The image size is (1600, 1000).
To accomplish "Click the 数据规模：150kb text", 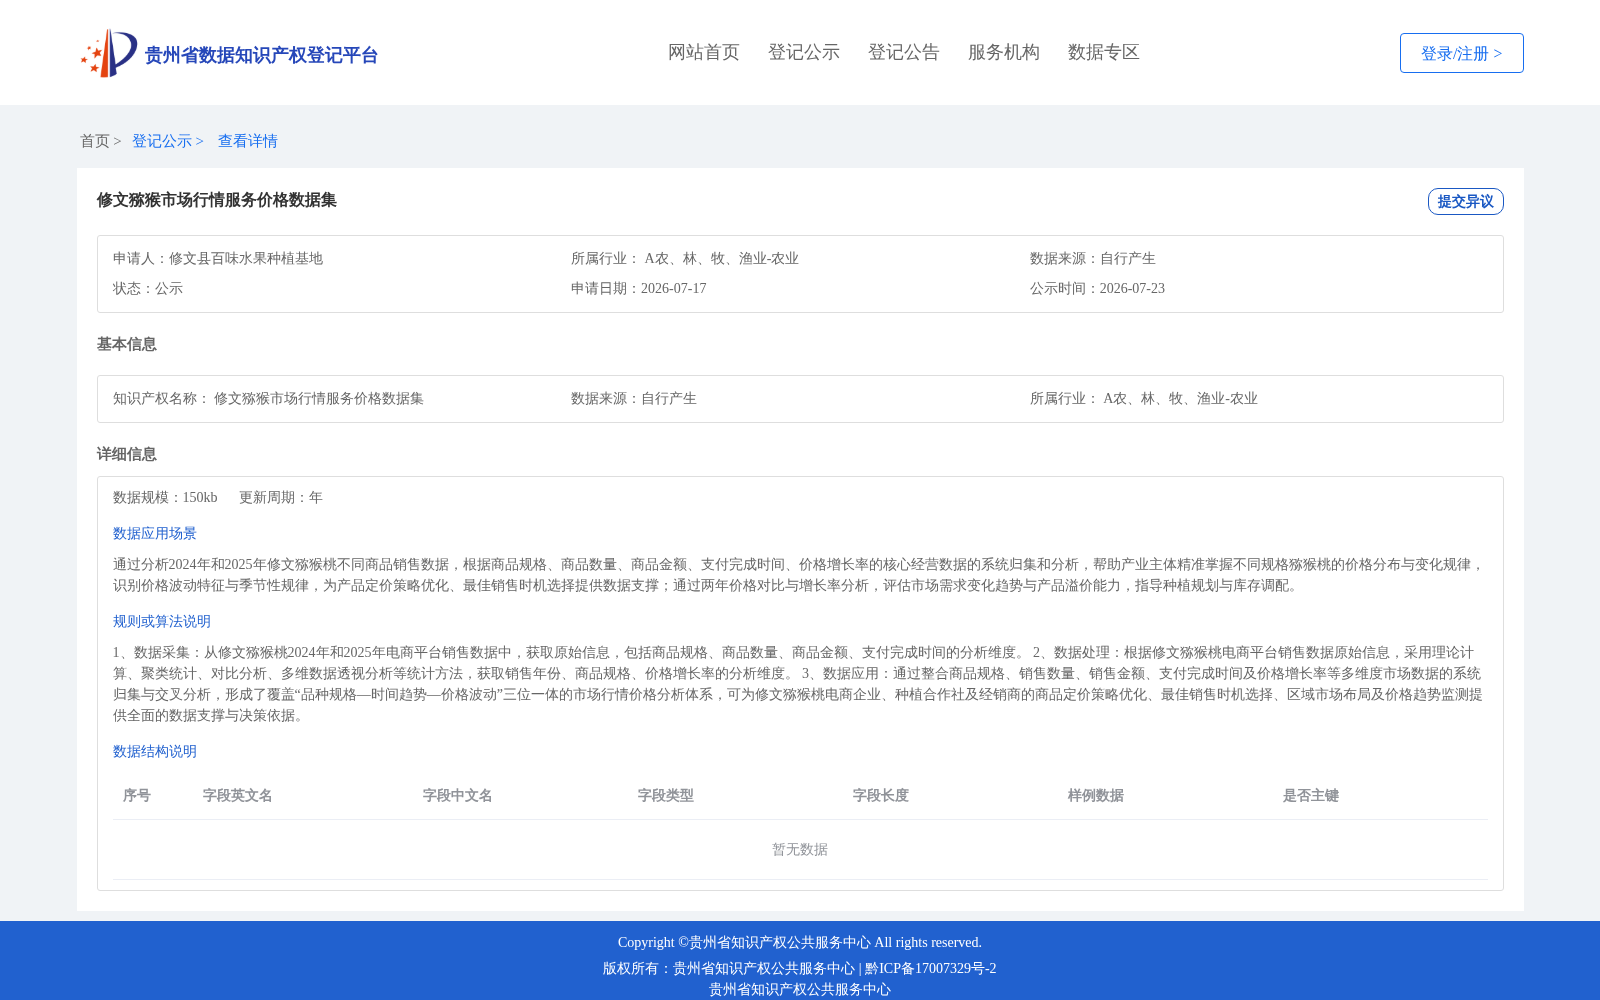I will [165, 497].
